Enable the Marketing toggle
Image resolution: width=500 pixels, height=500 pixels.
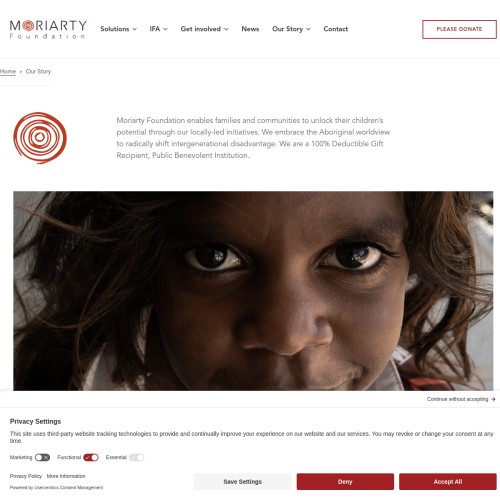[42, 457]
